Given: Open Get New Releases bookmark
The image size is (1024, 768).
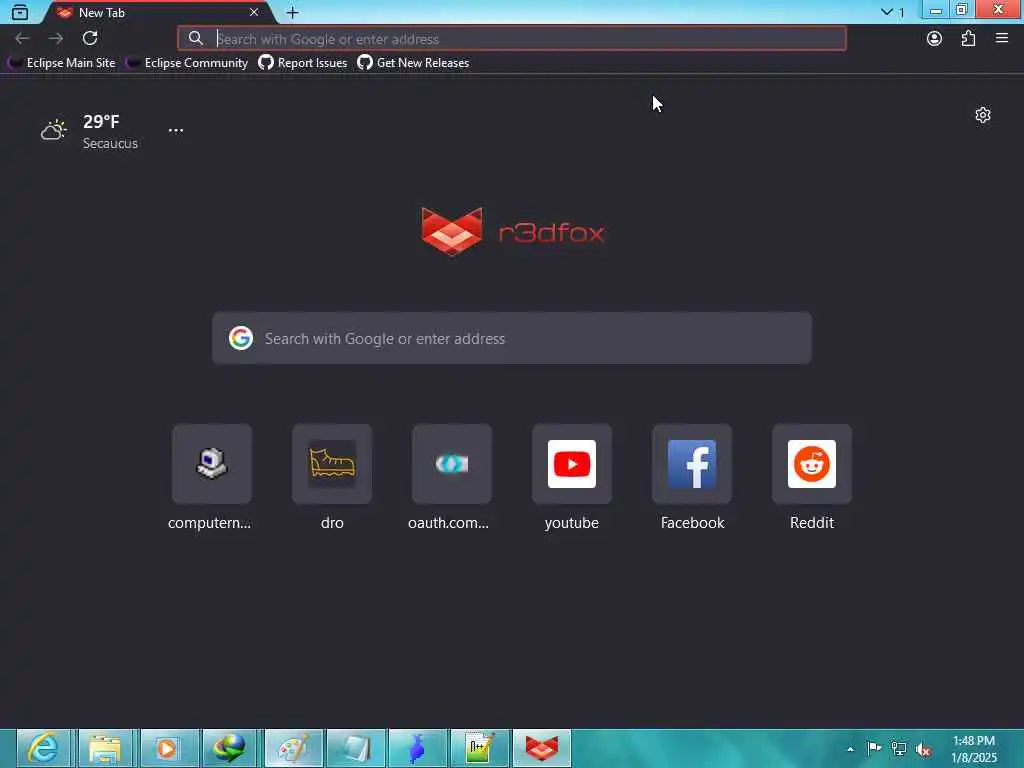Looking at the screenshot, I should (413, 63).
